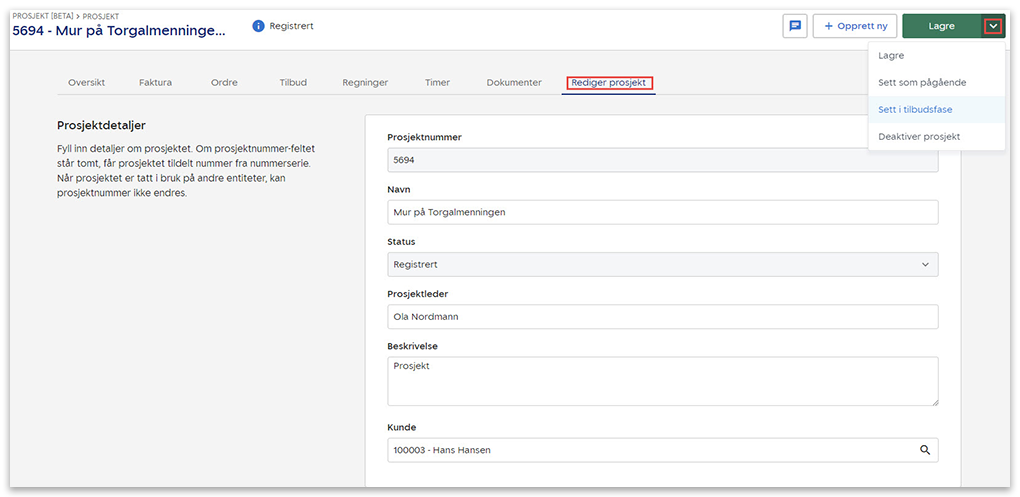This screenshot has height=497, width=1020.
Task: Open the Timer tab
Action: click(x=437, y=83)
